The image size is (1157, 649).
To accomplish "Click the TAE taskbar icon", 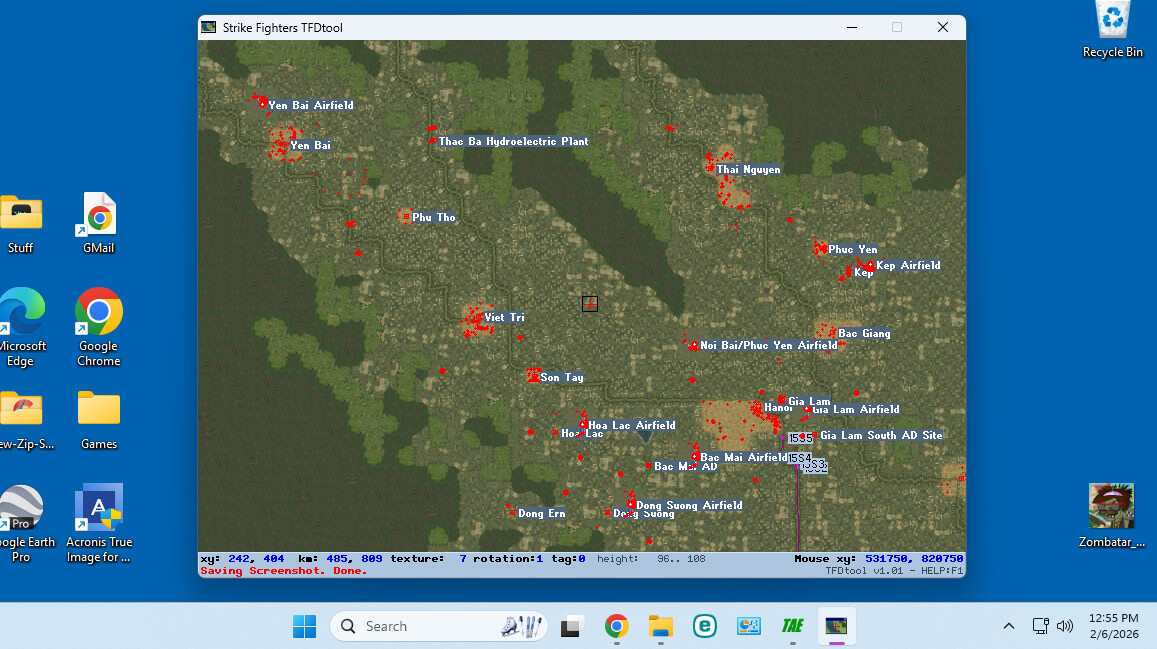I will click(x=792, y=627).
